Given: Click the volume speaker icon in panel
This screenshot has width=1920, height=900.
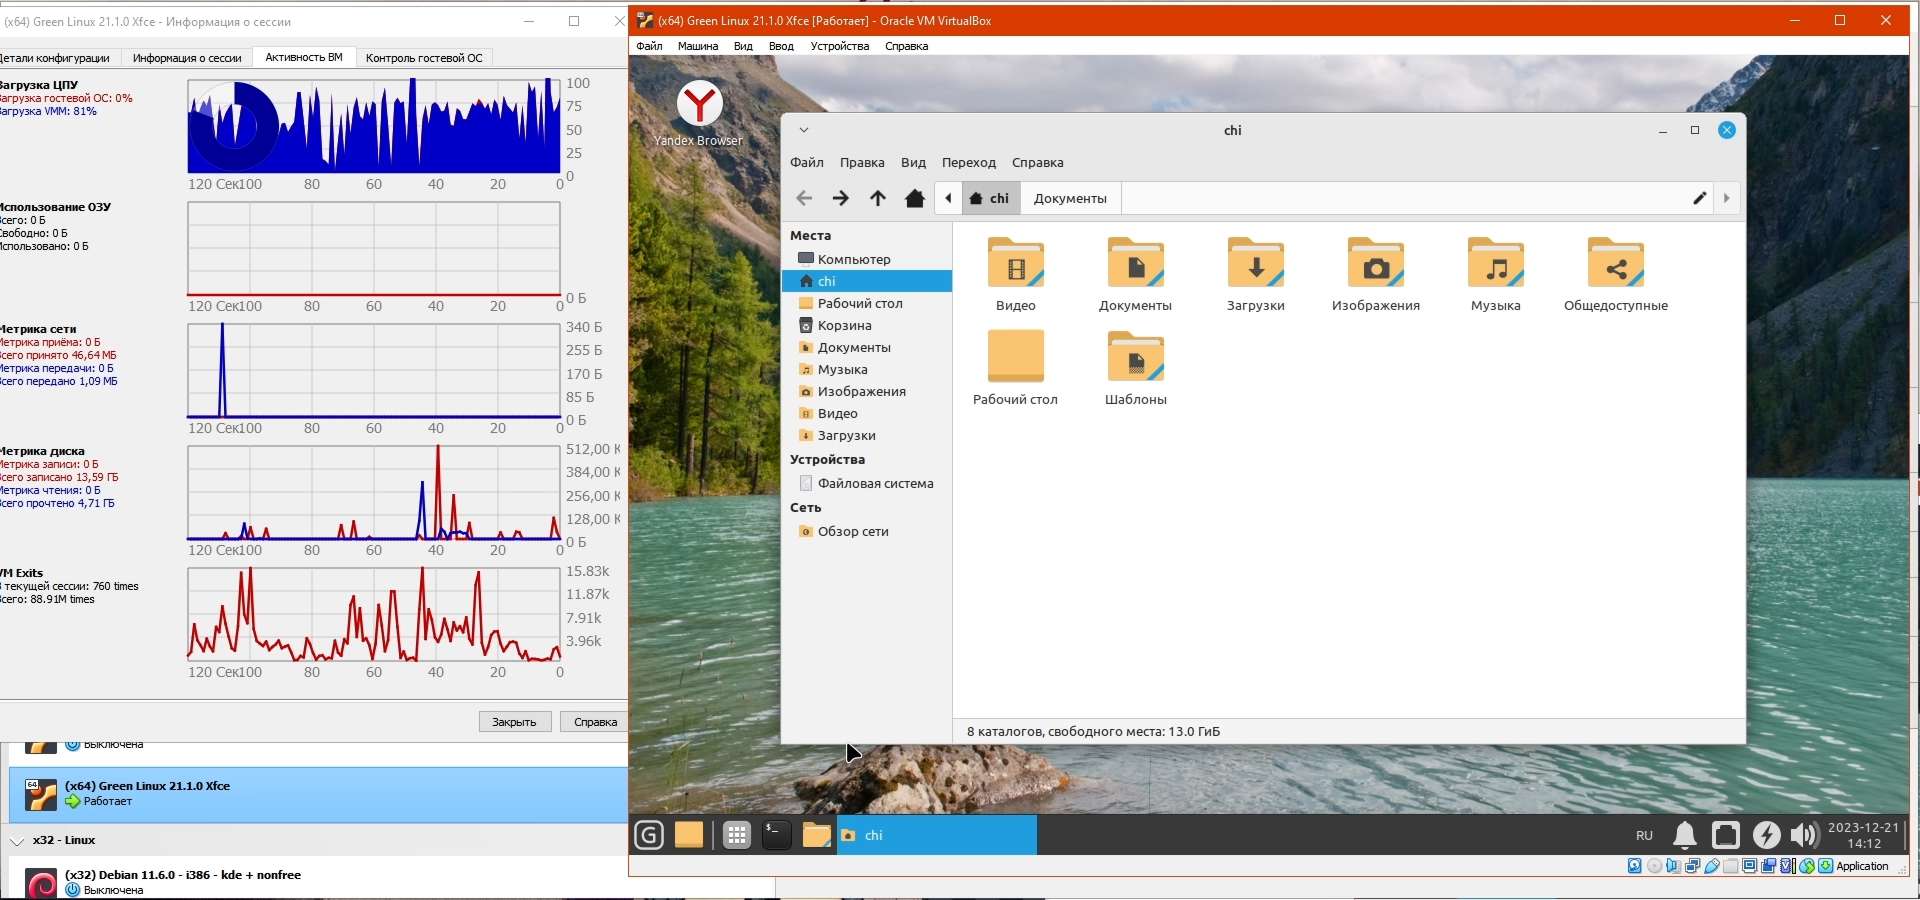Looking at the screenshot, I should (x=1804, y=835).
